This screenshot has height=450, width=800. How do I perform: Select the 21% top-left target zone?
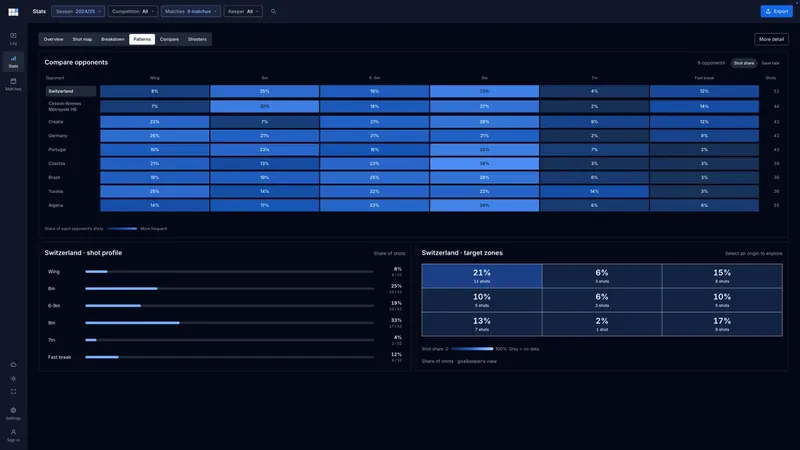pyautogui.click(x=482, y=276)
